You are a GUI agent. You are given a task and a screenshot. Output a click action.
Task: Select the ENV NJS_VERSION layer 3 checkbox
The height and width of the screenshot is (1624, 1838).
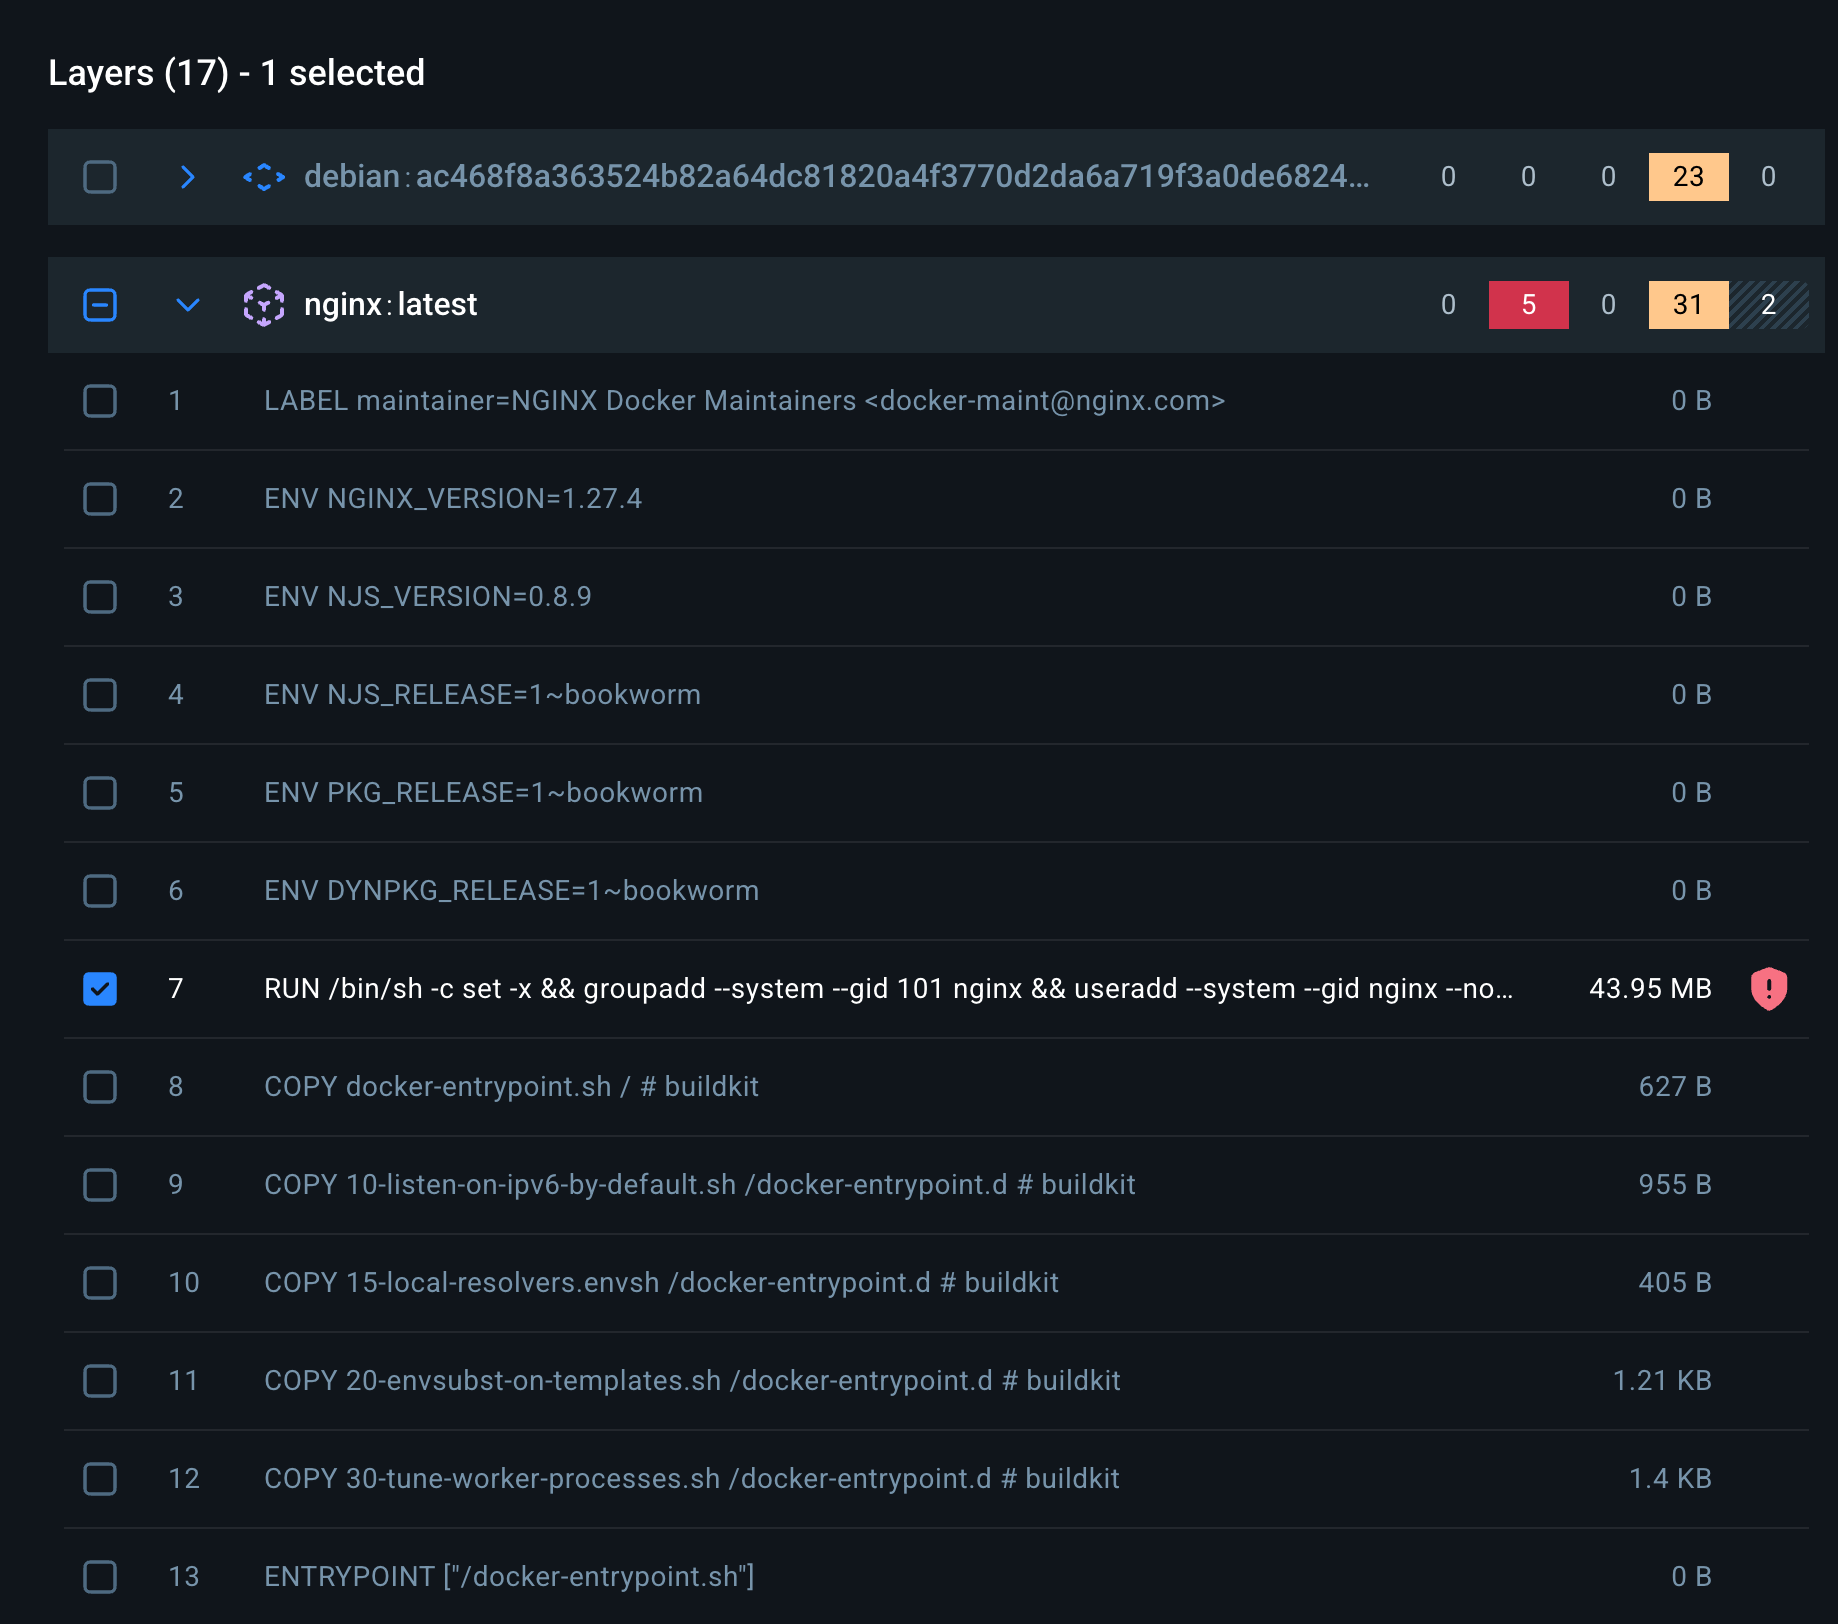point(100,597)
